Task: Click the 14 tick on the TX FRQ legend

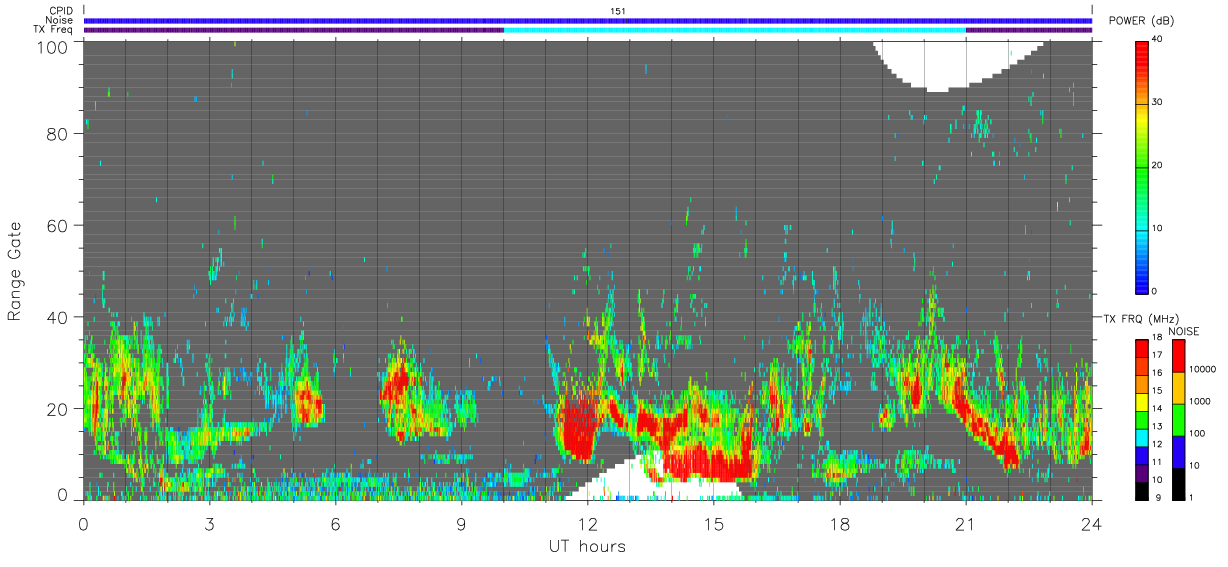Action: pyautogui.click(x=1156, y=408)
